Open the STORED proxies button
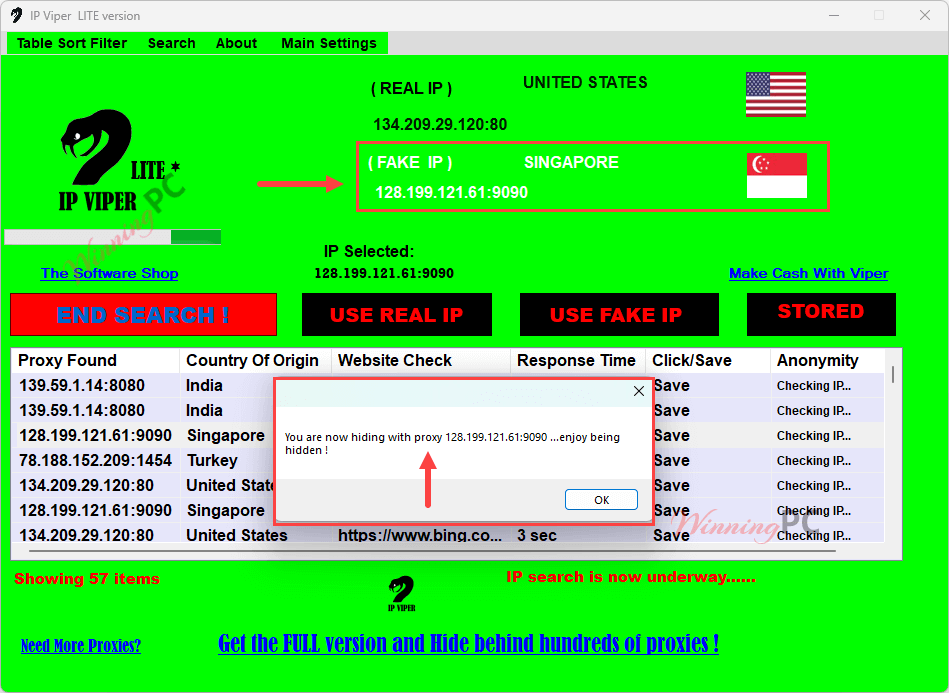 (x=821, y=314)
